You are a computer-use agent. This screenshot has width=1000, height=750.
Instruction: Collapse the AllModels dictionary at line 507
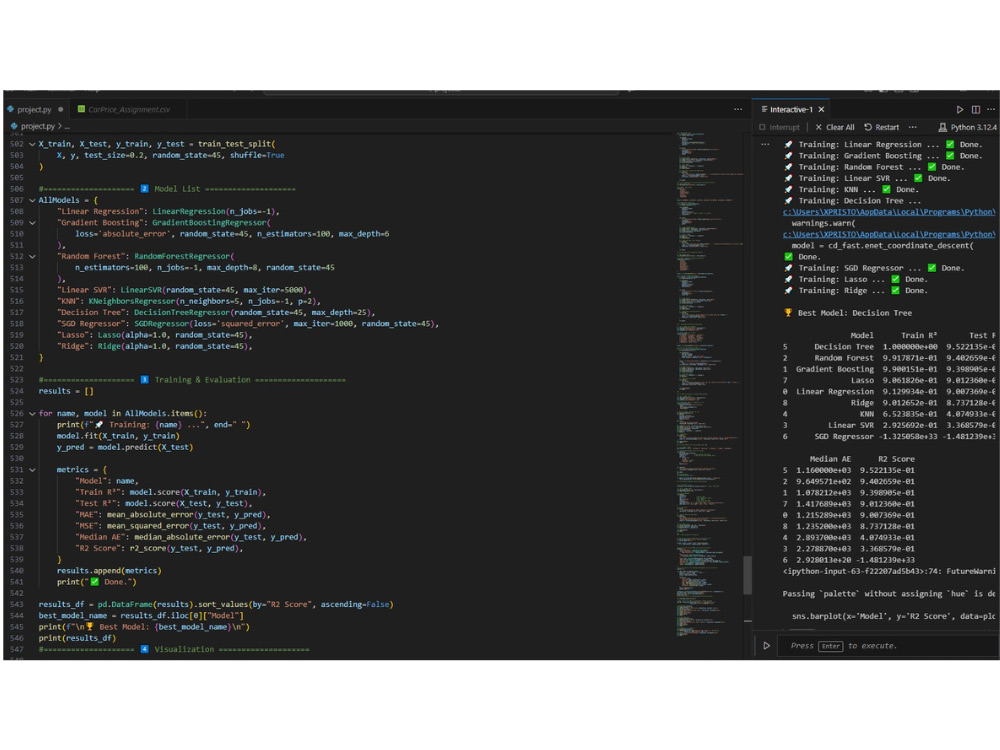32,200
